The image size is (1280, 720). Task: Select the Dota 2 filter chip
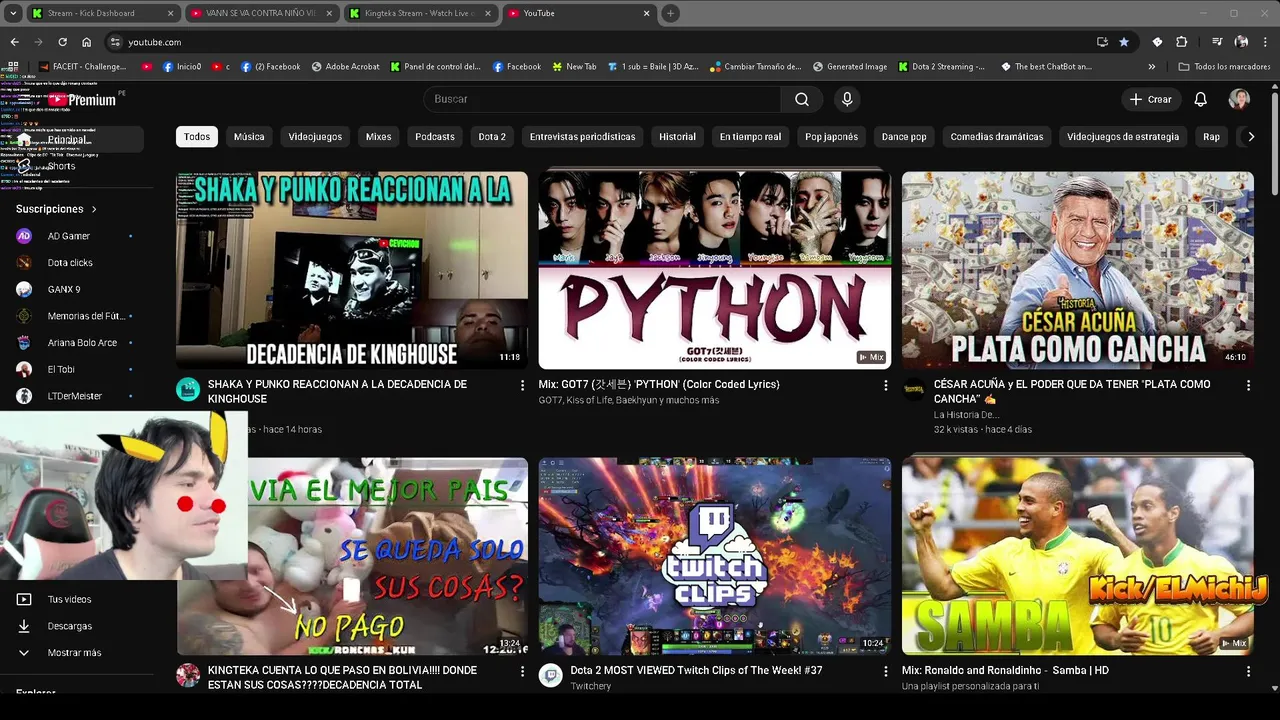(492, 137)
